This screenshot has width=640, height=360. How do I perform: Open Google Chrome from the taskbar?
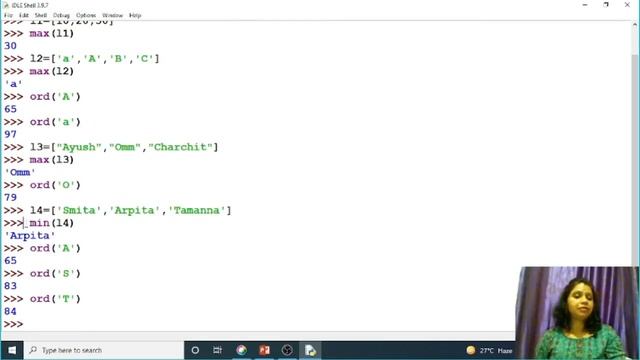click(x=241, y=350)
